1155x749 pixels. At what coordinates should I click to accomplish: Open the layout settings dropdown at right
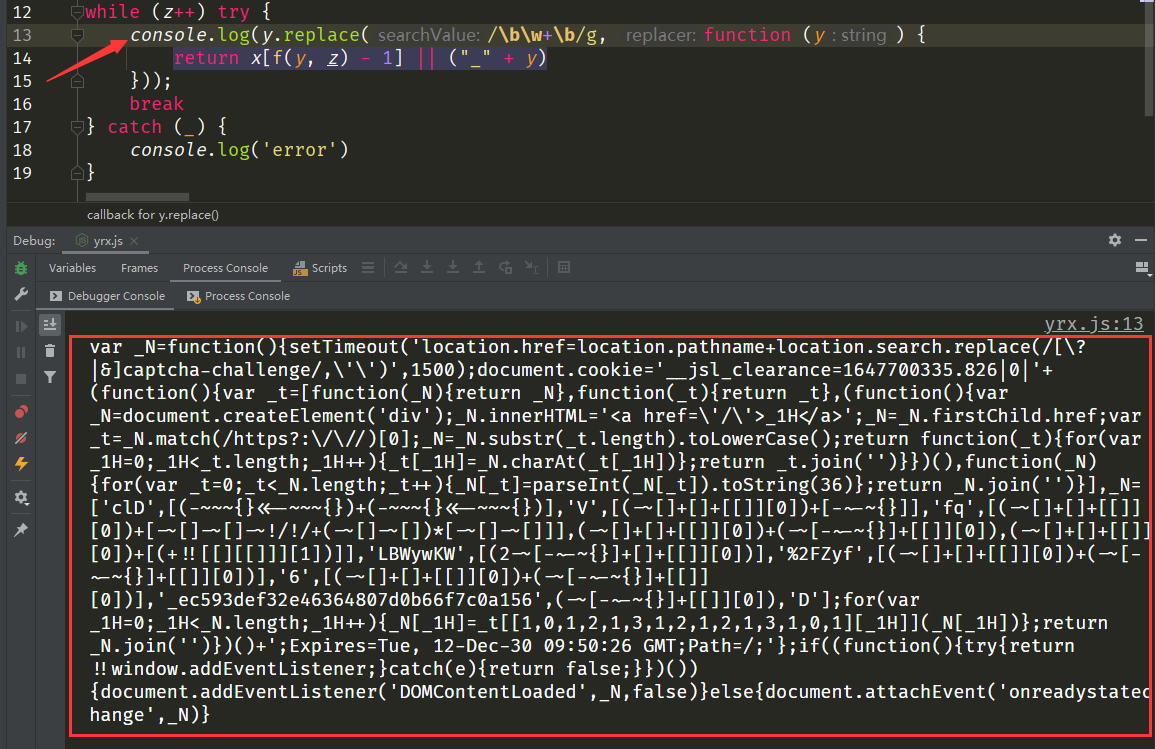point(1140,268)
